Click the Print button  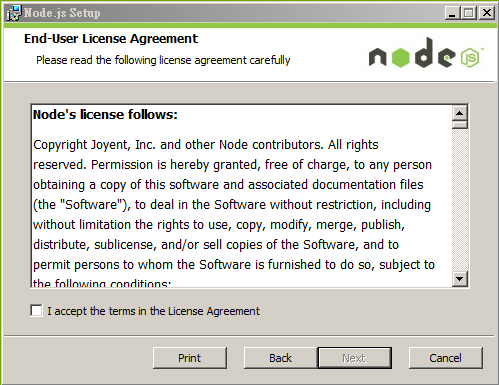[x=190, y=358]
